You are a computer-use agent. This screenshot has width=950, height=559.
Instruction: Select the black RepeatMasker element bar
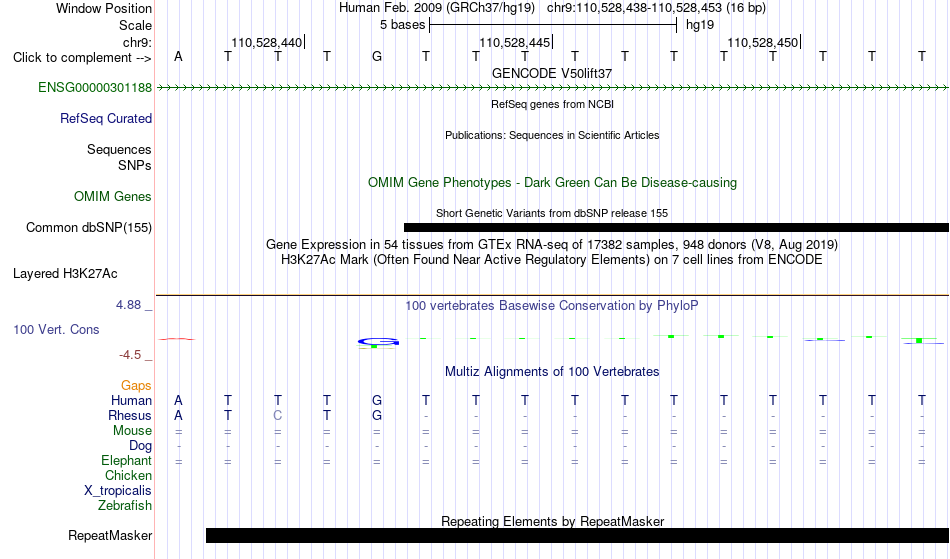pos(577,535)
